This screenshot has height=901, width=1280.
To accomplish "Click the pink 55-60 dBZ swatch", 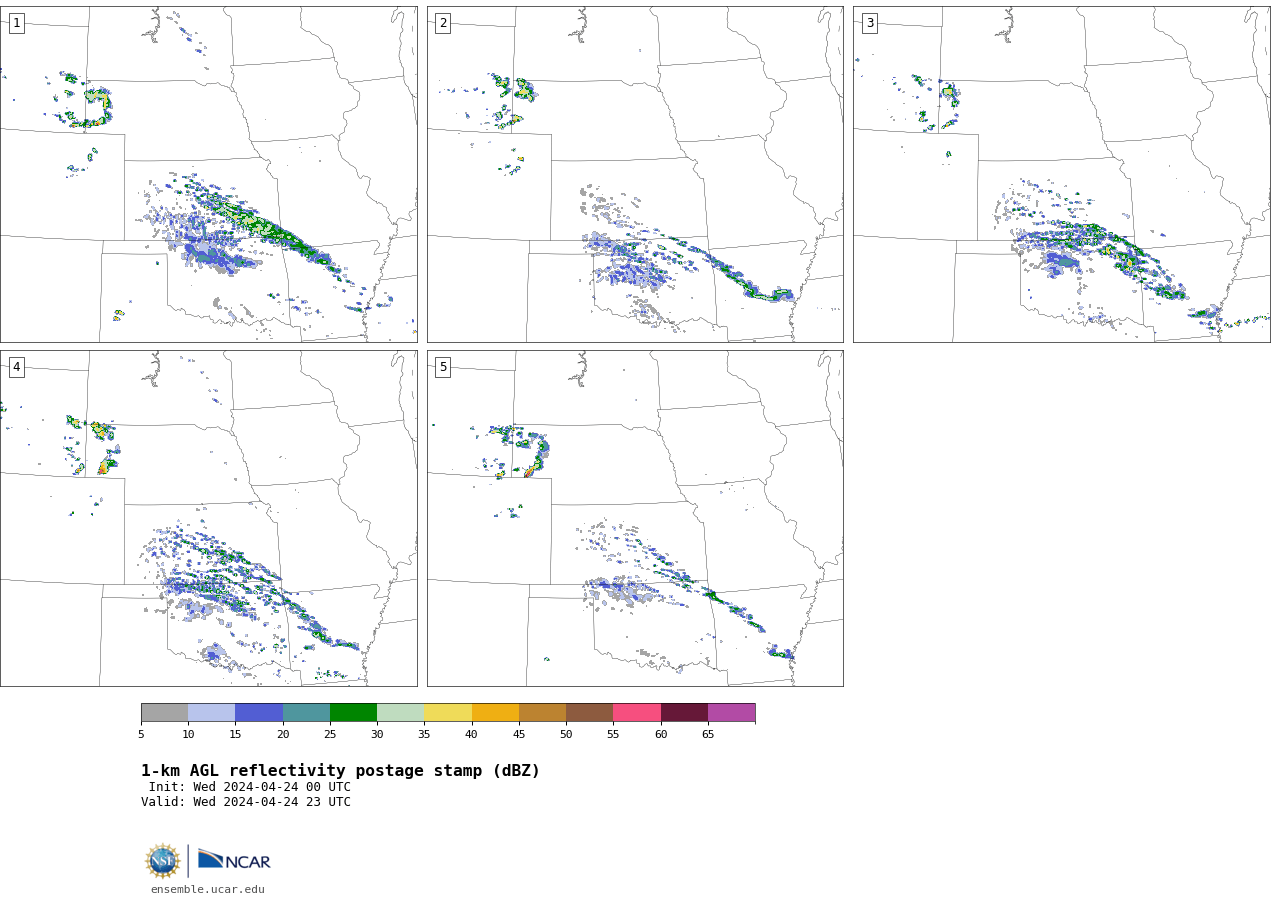I will pyautogui.click(x=637, y=713).
